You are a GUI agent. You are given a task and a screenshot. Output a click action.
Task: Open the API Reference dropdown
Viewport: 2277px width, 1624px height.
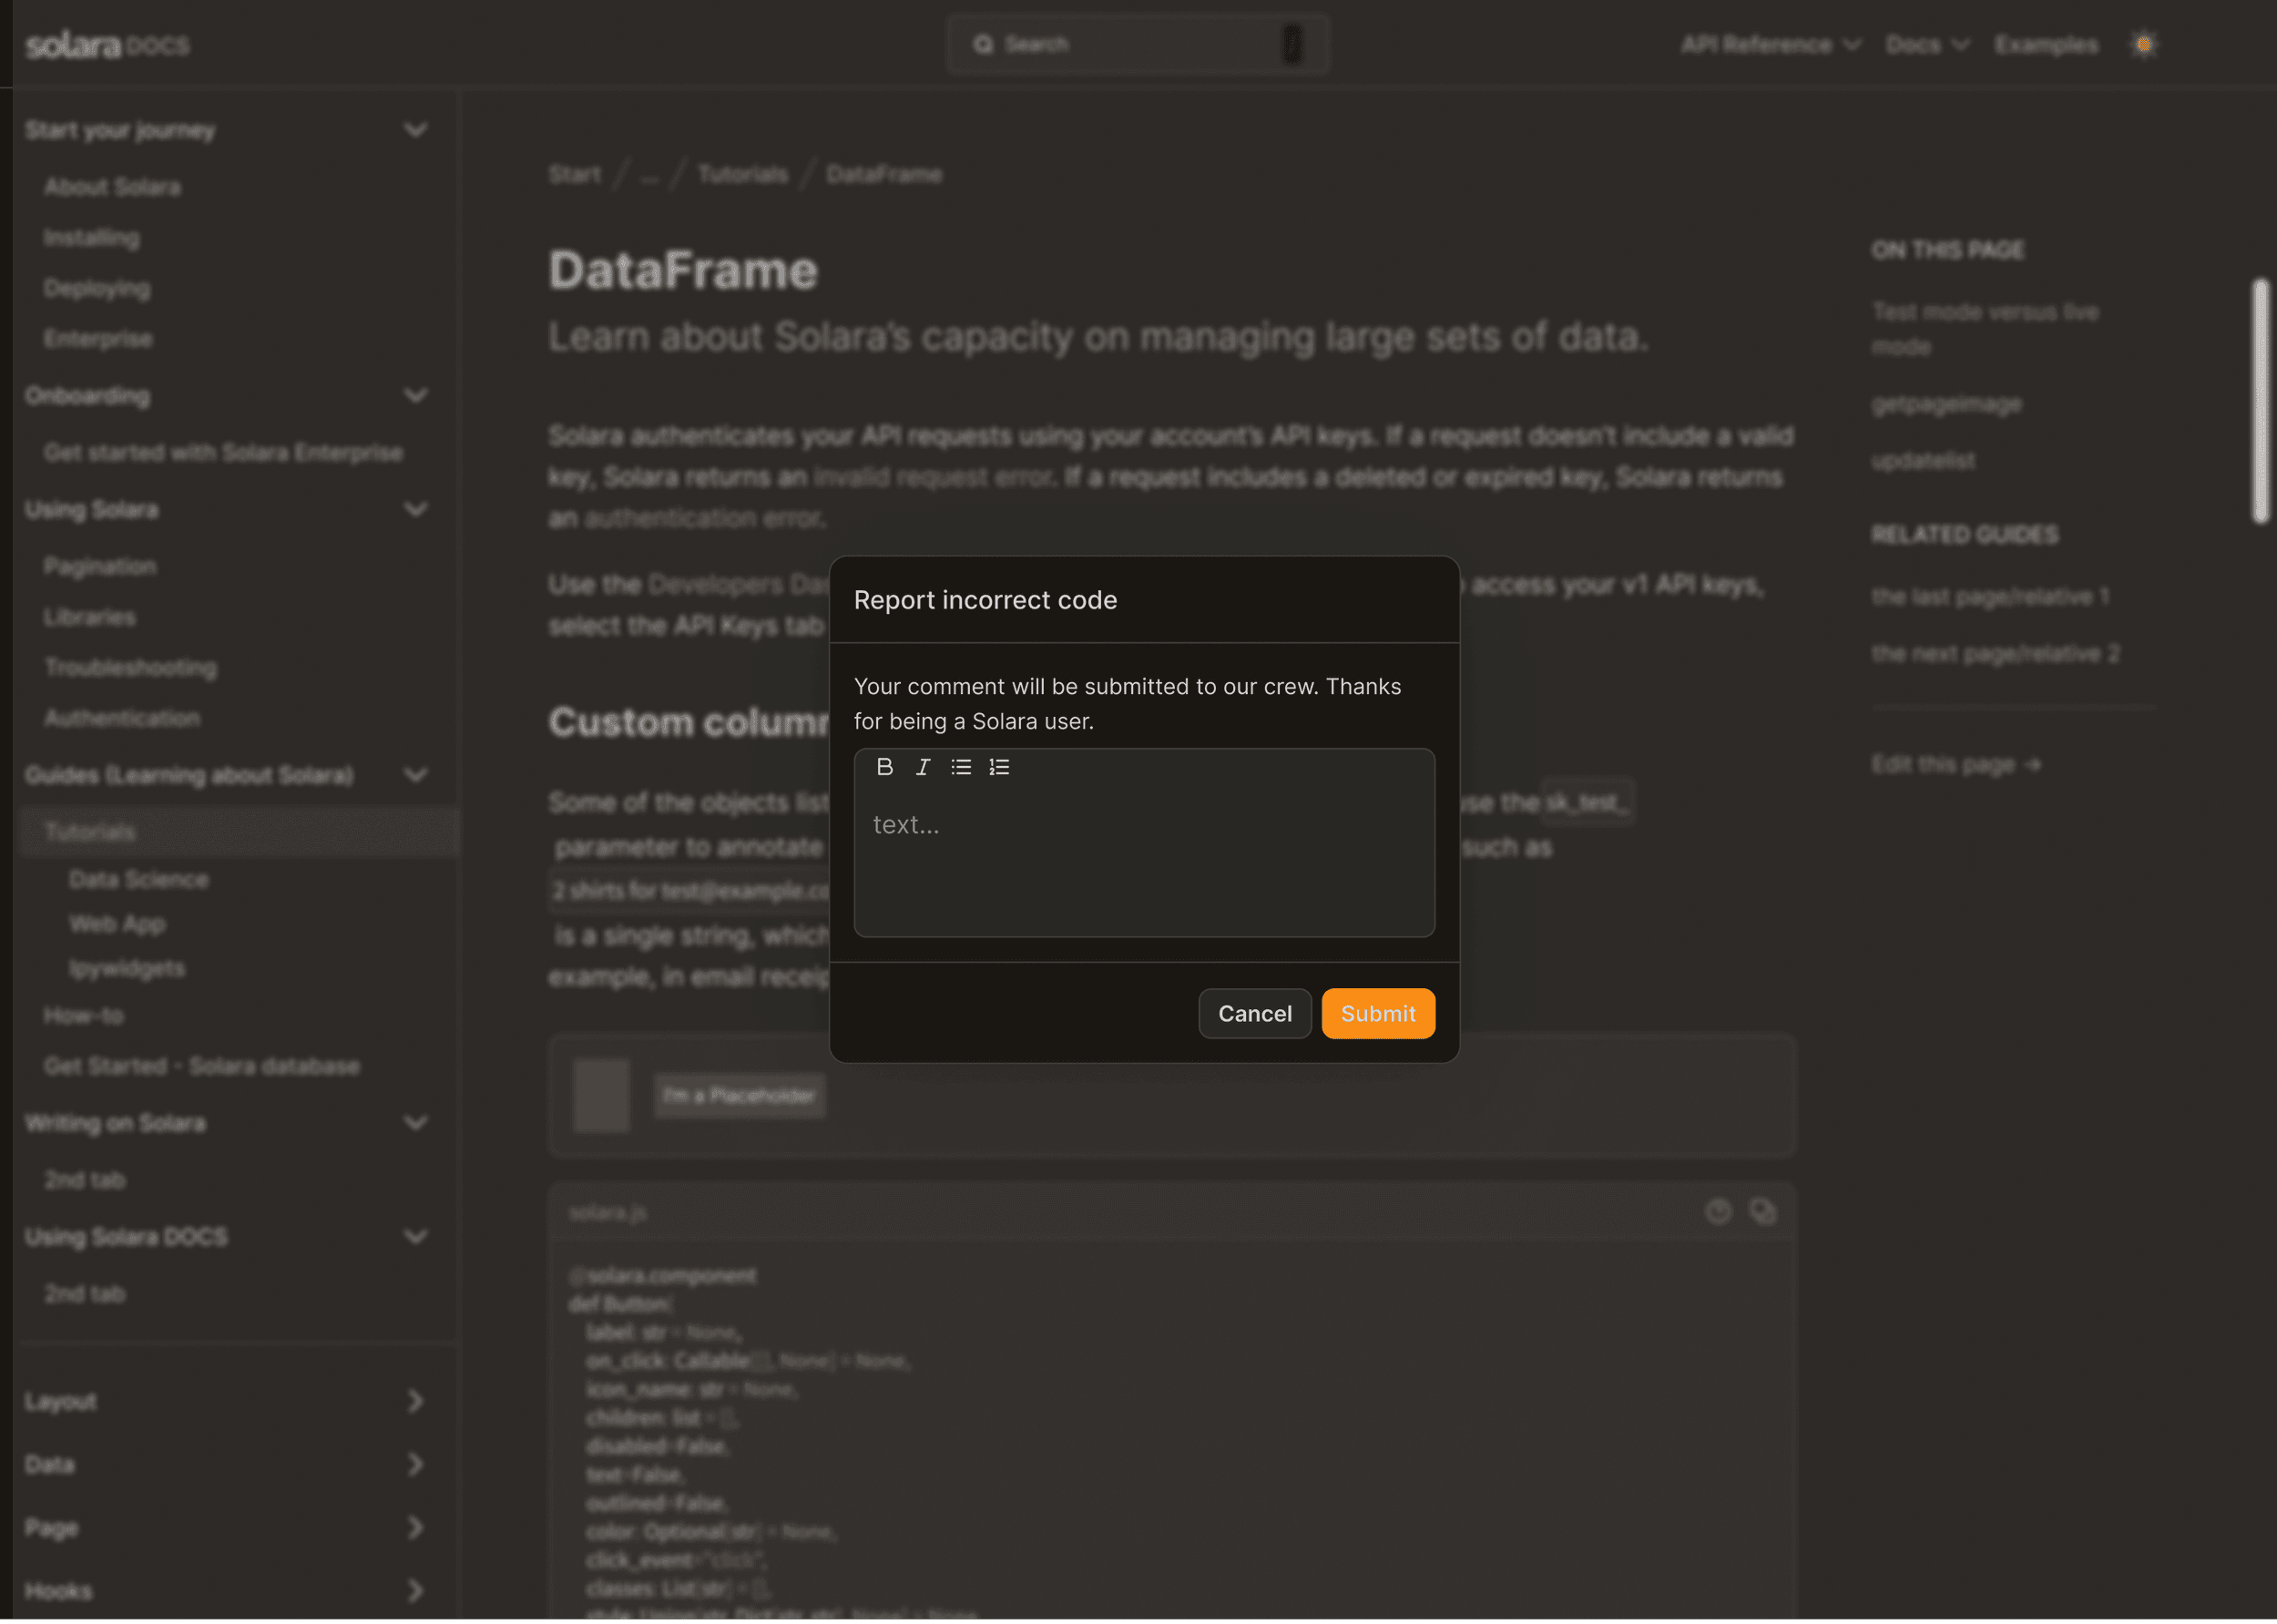tap(1769, 45)
